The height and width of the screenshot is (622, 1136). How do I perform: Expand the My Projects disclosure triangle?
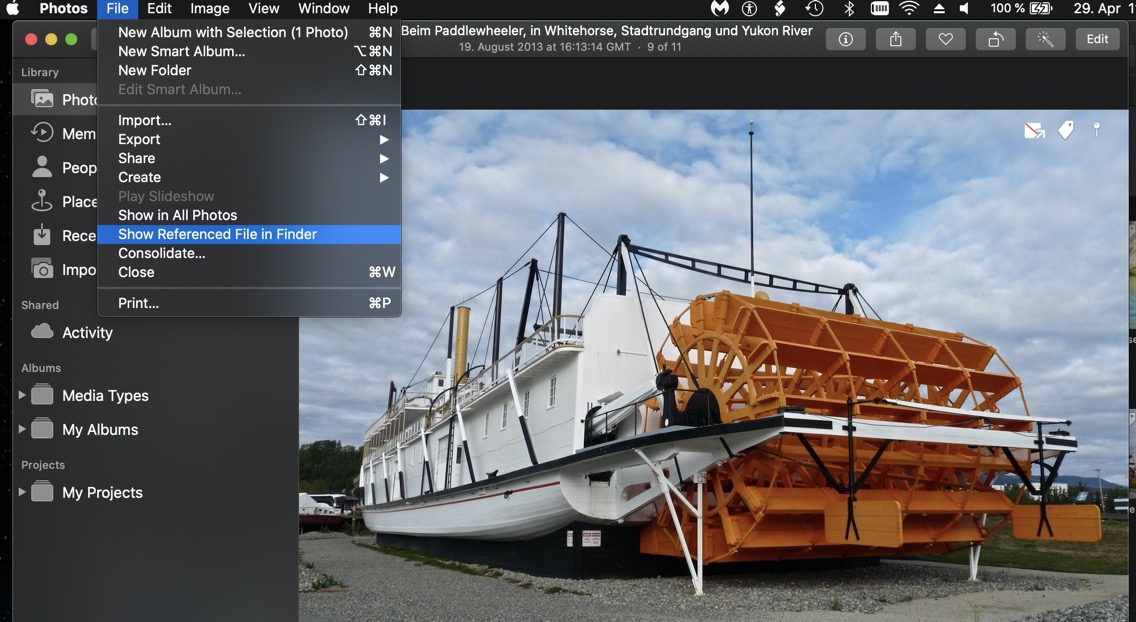pos(22,493)
